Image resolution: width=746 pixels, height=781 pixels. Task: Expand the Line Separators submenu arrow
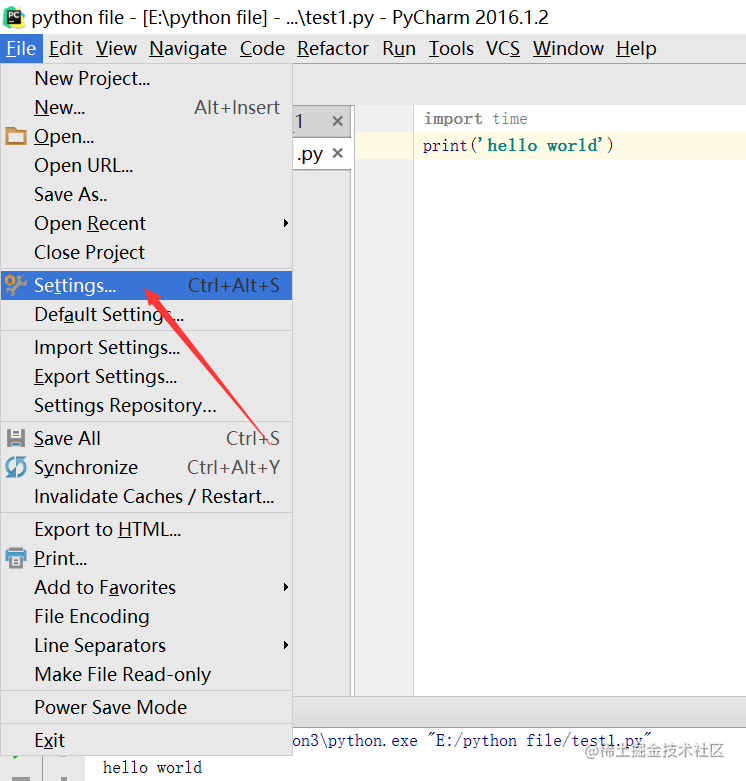point(285,645)
